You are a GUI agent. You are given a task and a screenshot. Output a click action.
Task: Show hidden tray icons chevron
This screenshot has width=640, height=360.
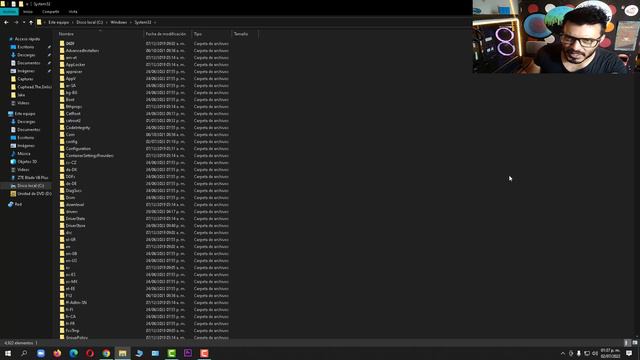pos(563,353)
